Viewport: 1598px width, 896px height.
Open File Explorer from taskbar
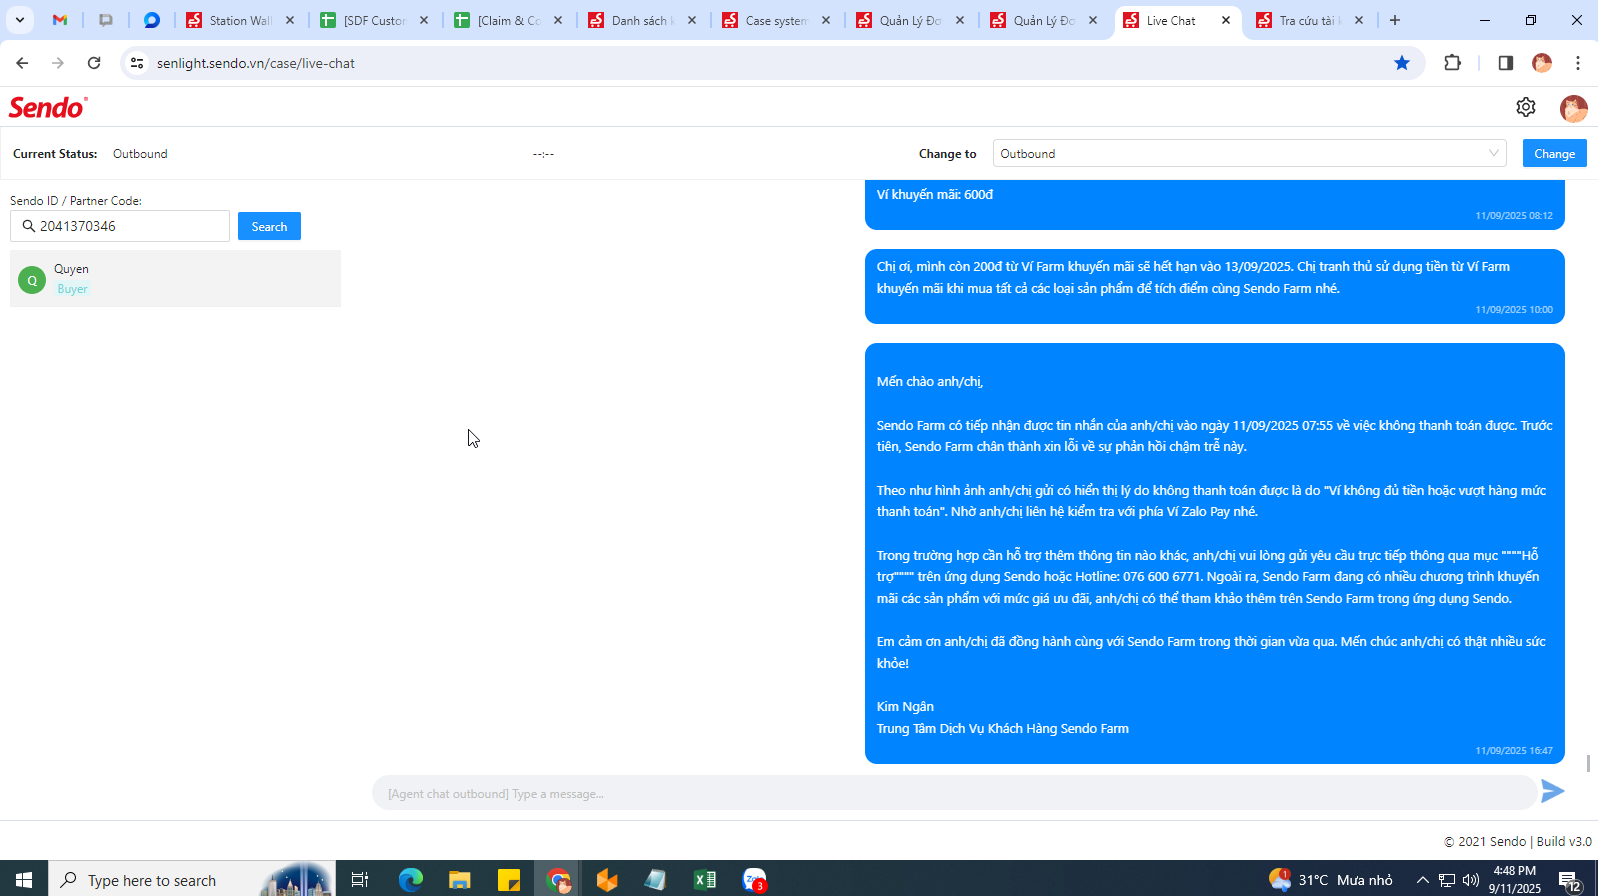tap(460, 880)
